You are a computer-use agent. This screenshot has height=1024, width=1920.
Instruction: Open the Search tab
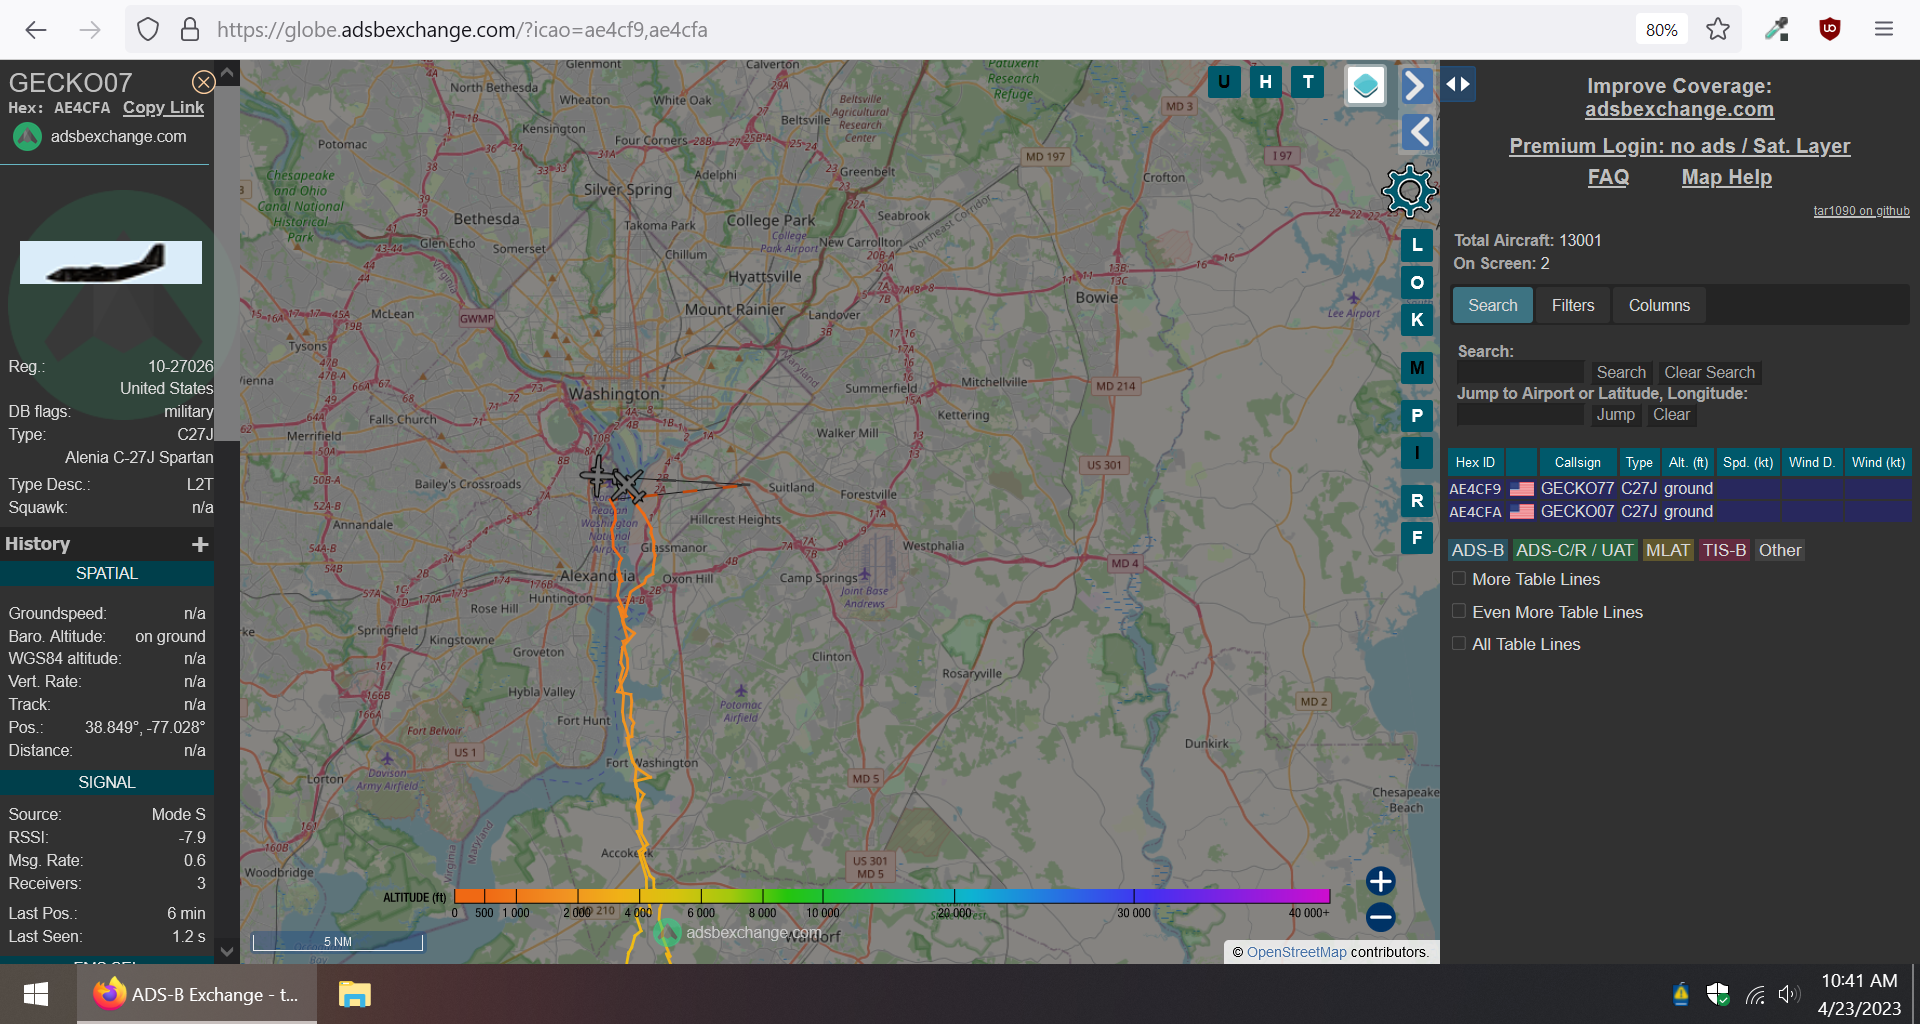click(1492, 305)
